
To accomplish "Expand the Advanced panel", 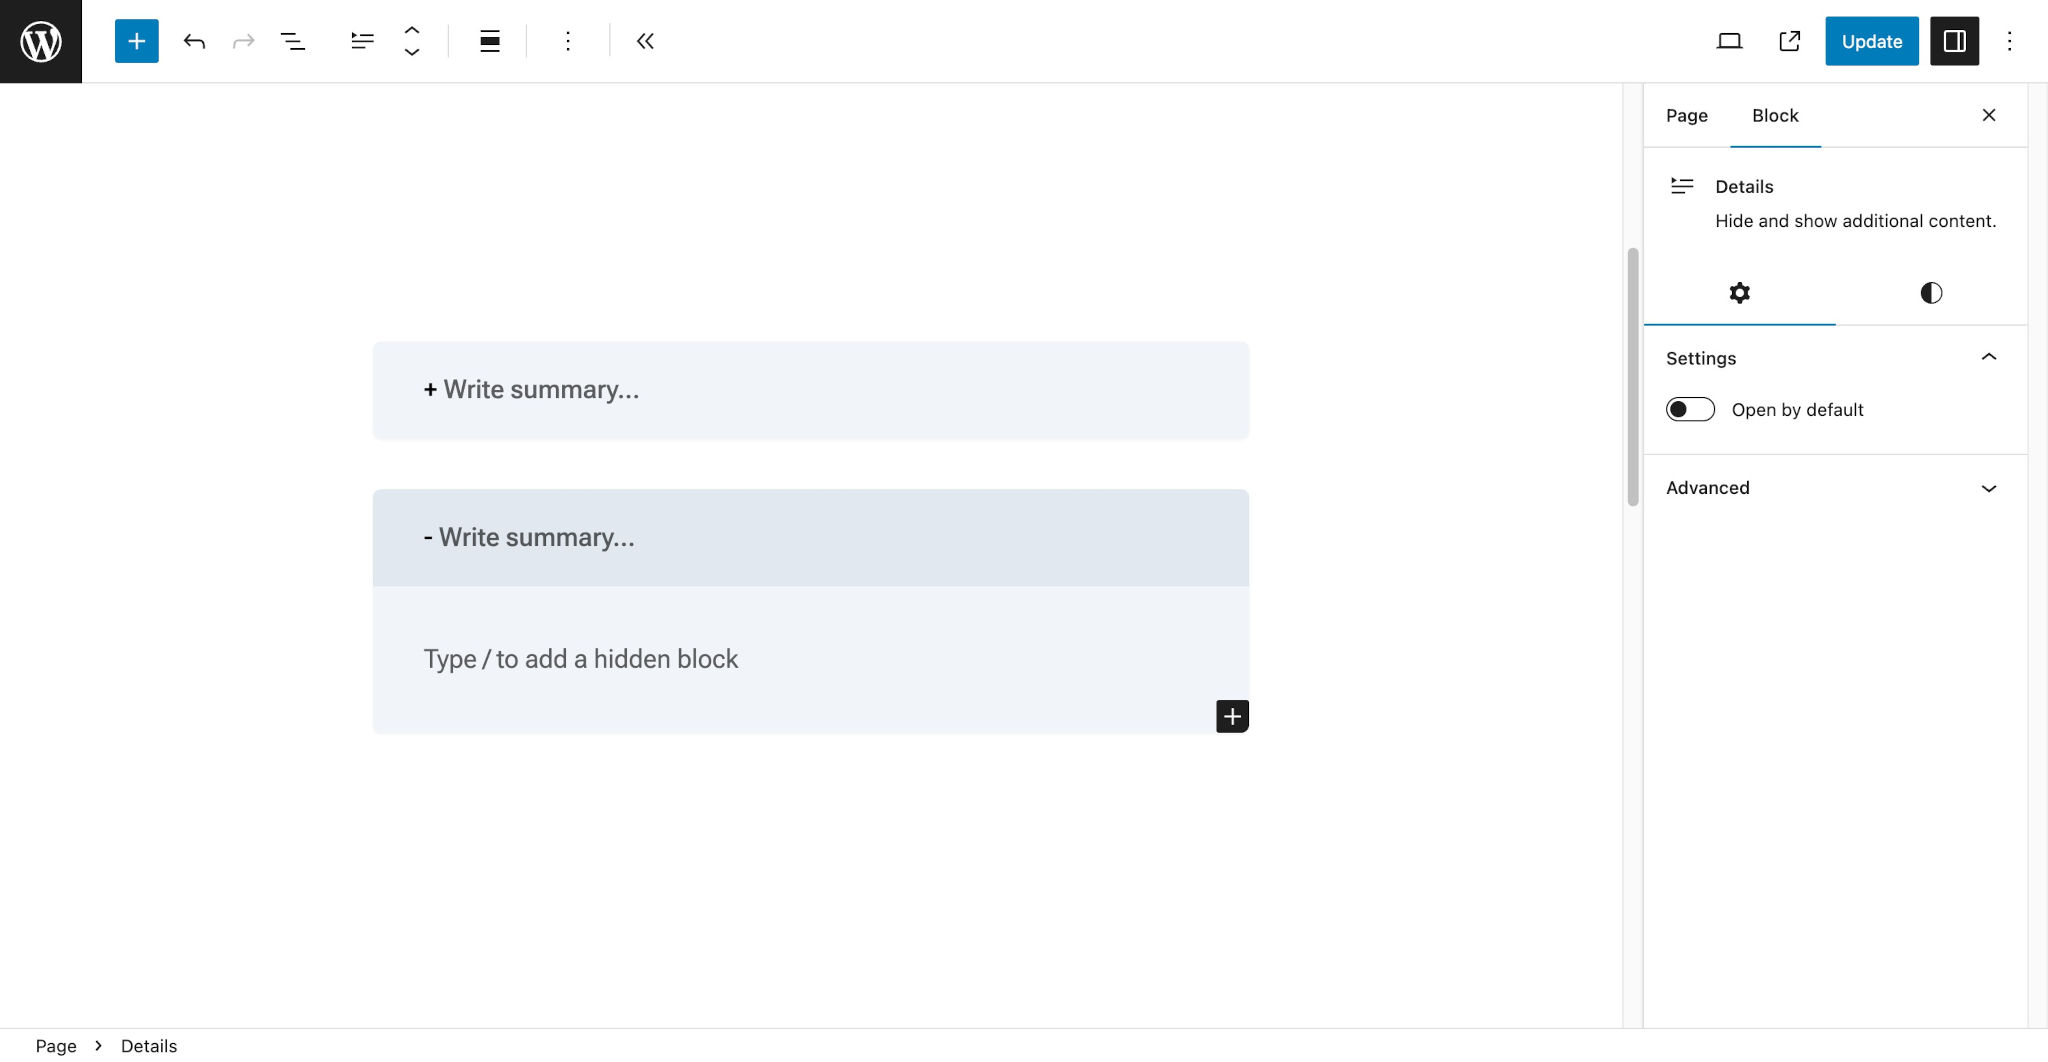I will 1835,488.
